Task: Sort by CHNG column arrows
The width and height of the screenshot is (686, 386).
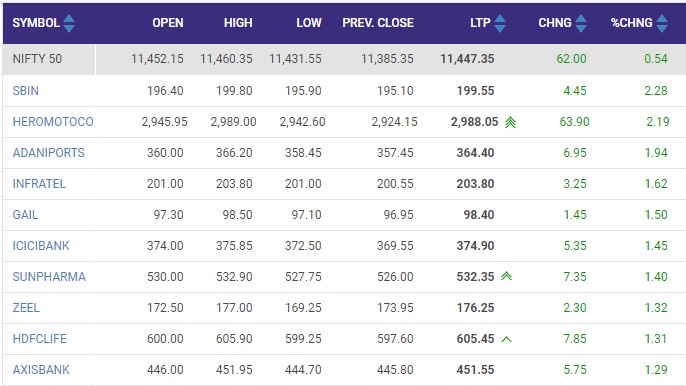Action: (x=581, y=23)
